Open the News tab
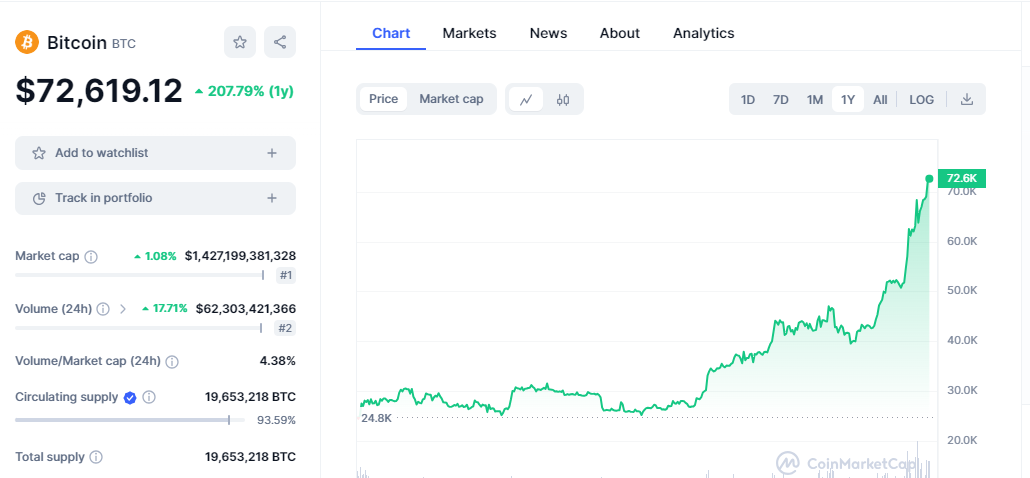 point(549,33)
